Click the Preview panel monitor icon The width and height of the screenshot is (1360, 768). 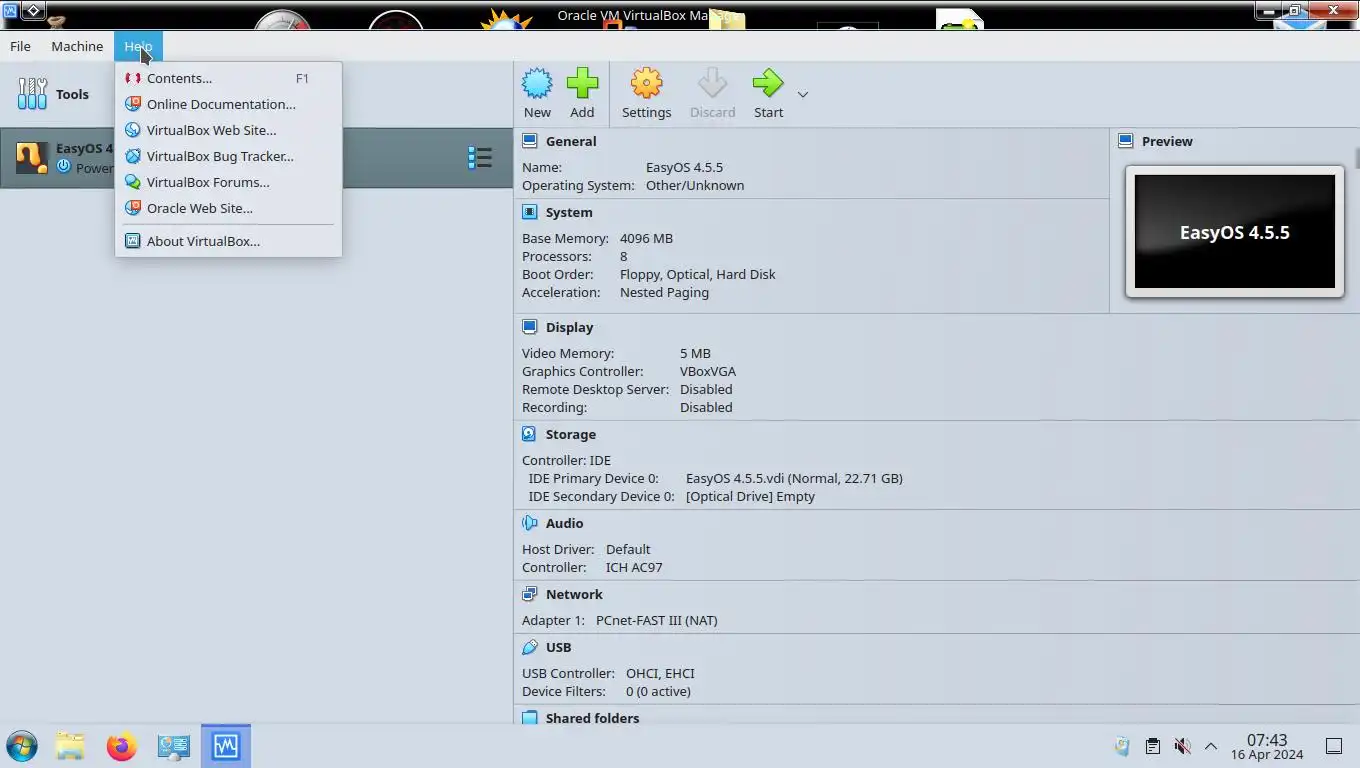[x=1125, y=141]
